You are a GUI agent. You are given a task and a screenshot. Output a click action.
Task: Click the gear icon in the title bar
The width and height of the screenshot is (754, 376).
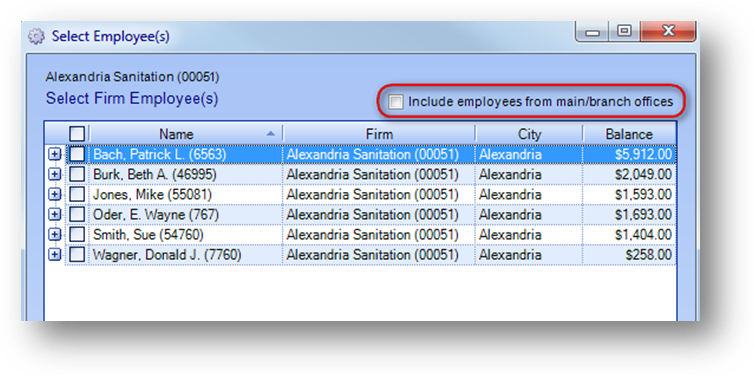pos(36,37)
